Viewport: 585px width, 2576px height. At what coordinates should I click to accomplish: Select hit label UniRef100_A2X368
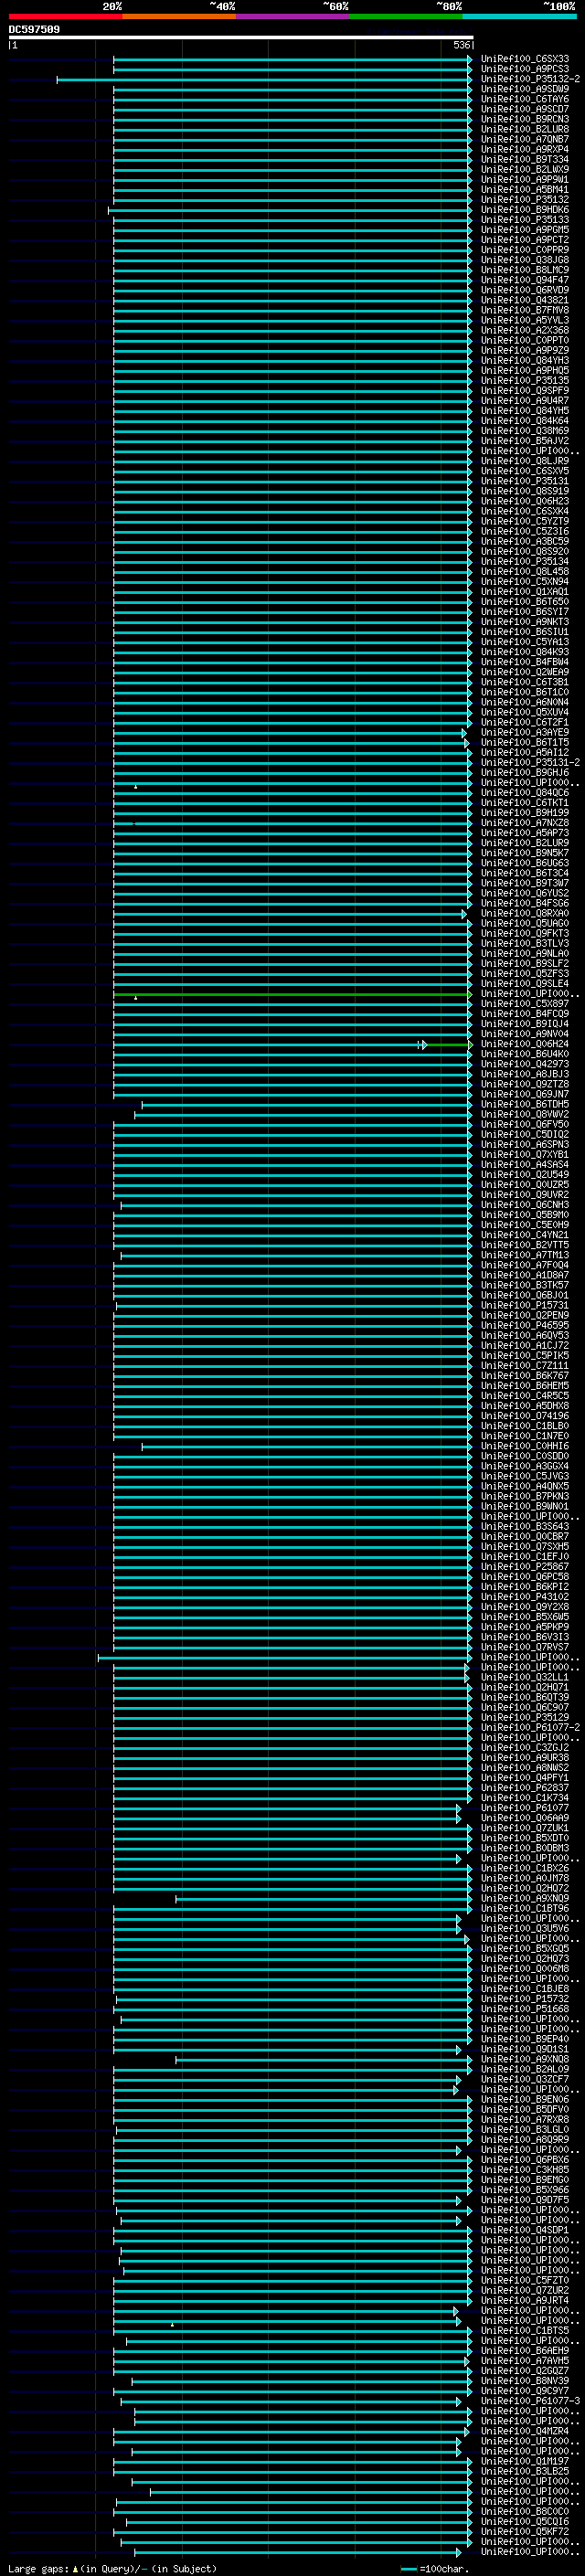525,330
